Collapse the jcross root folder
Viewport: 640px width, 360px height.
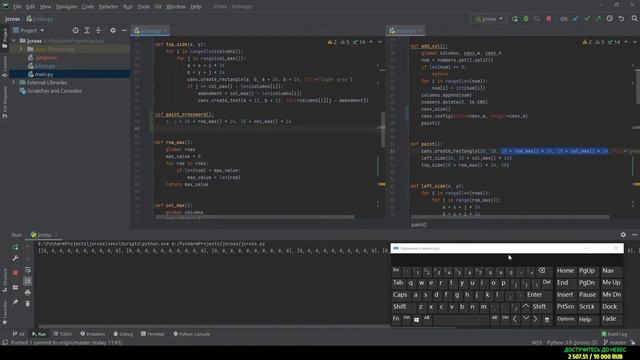tap(14, 41)
